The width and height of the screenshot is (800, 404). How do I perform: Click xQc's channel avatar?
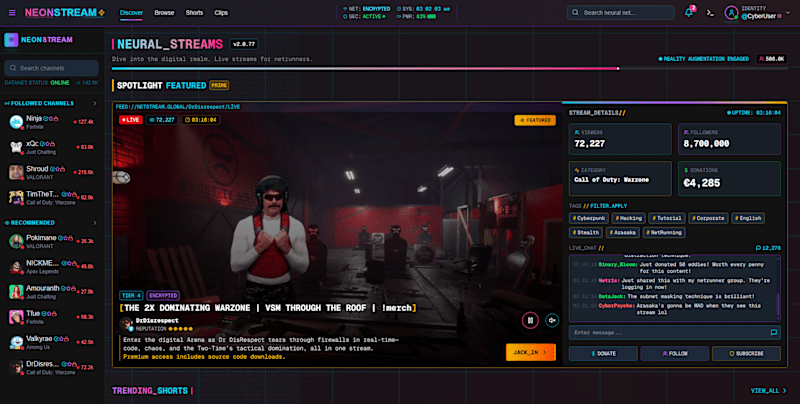coord(16,147)
